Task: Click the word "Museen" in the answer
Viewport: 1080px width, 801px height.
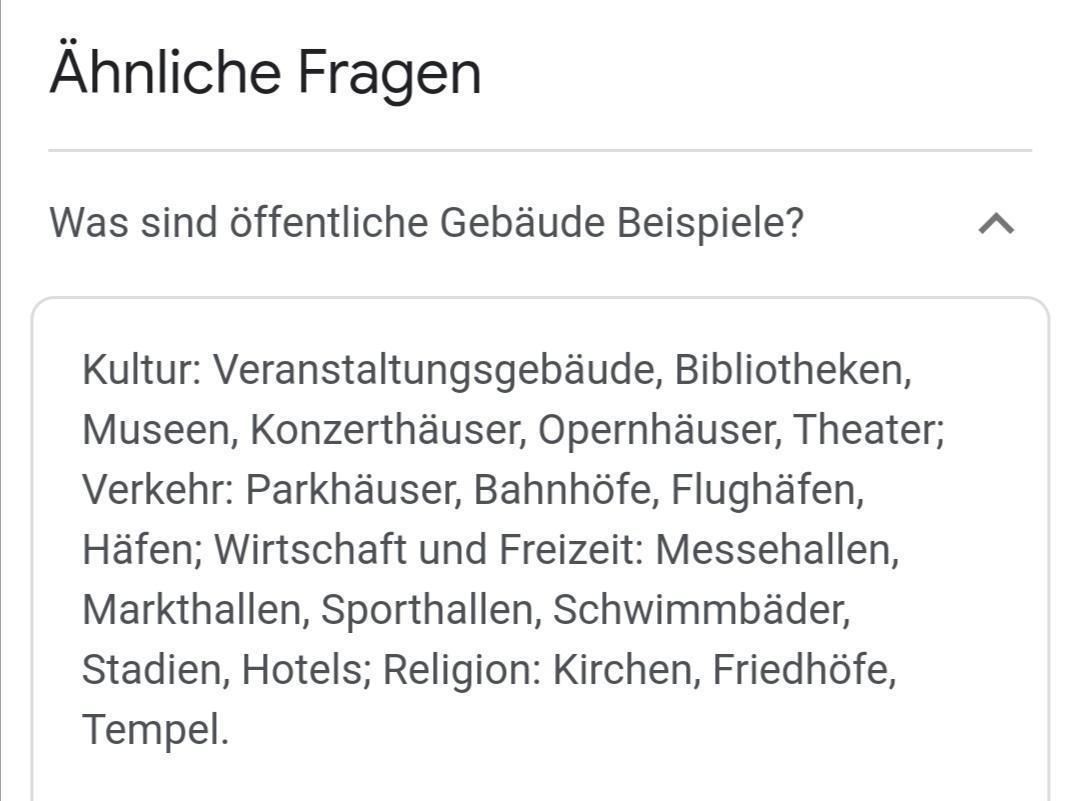Action: (x=155, y=430)
